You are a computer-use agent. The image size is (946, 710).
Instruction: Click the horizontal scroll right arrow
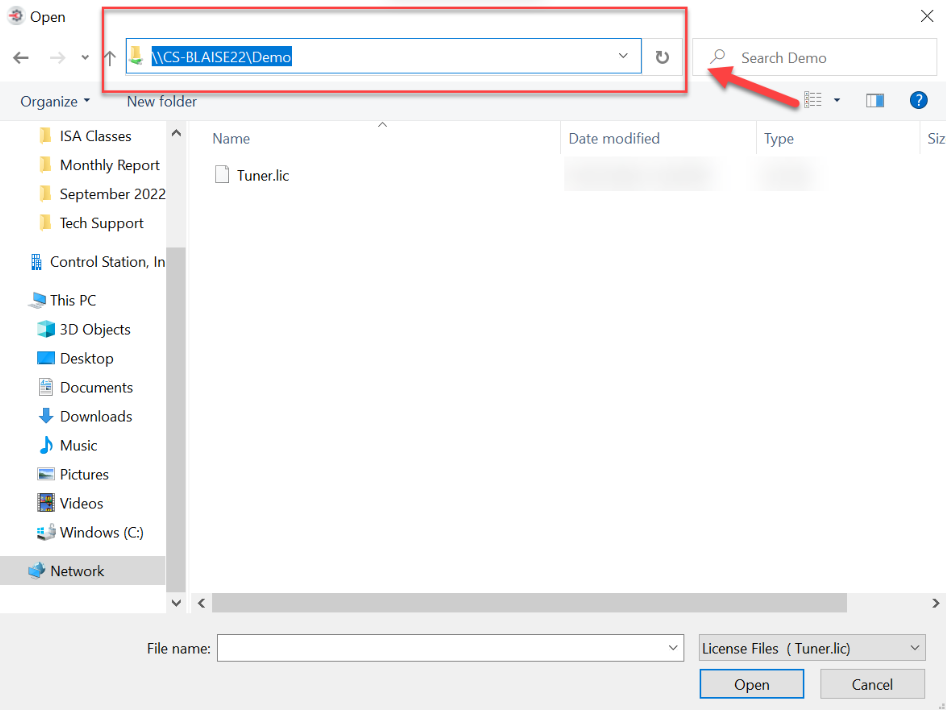(936, 603)
